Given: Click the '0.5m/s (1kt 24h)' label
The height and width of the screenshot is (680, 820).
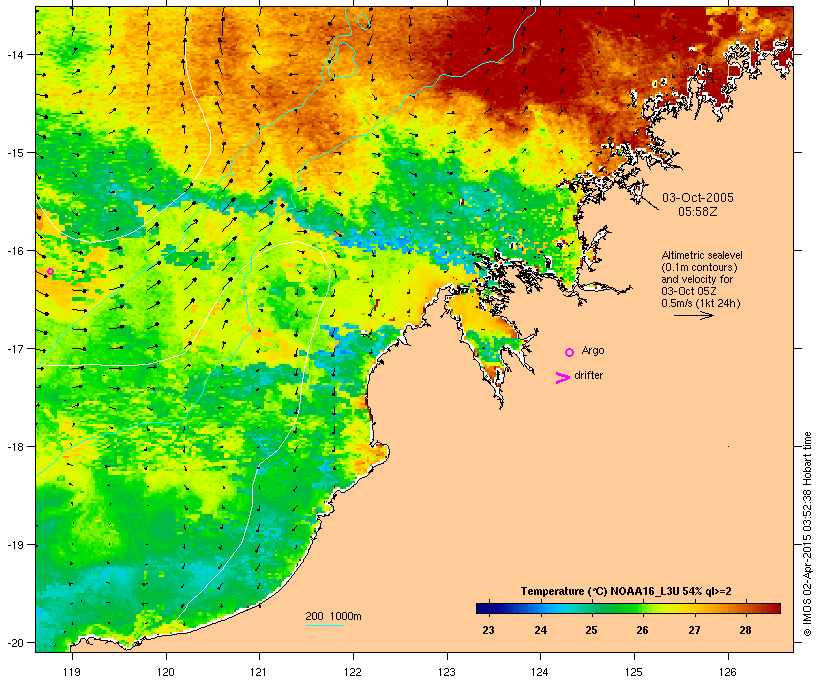Looking at the screenshot, I should tap(701, 303).
